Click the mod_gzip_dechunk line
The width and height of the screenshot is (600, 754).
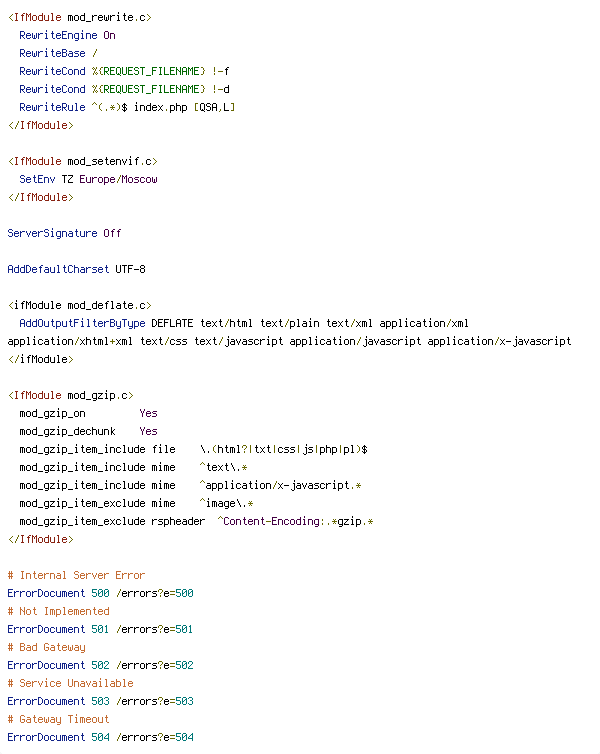tap(88, 431)
